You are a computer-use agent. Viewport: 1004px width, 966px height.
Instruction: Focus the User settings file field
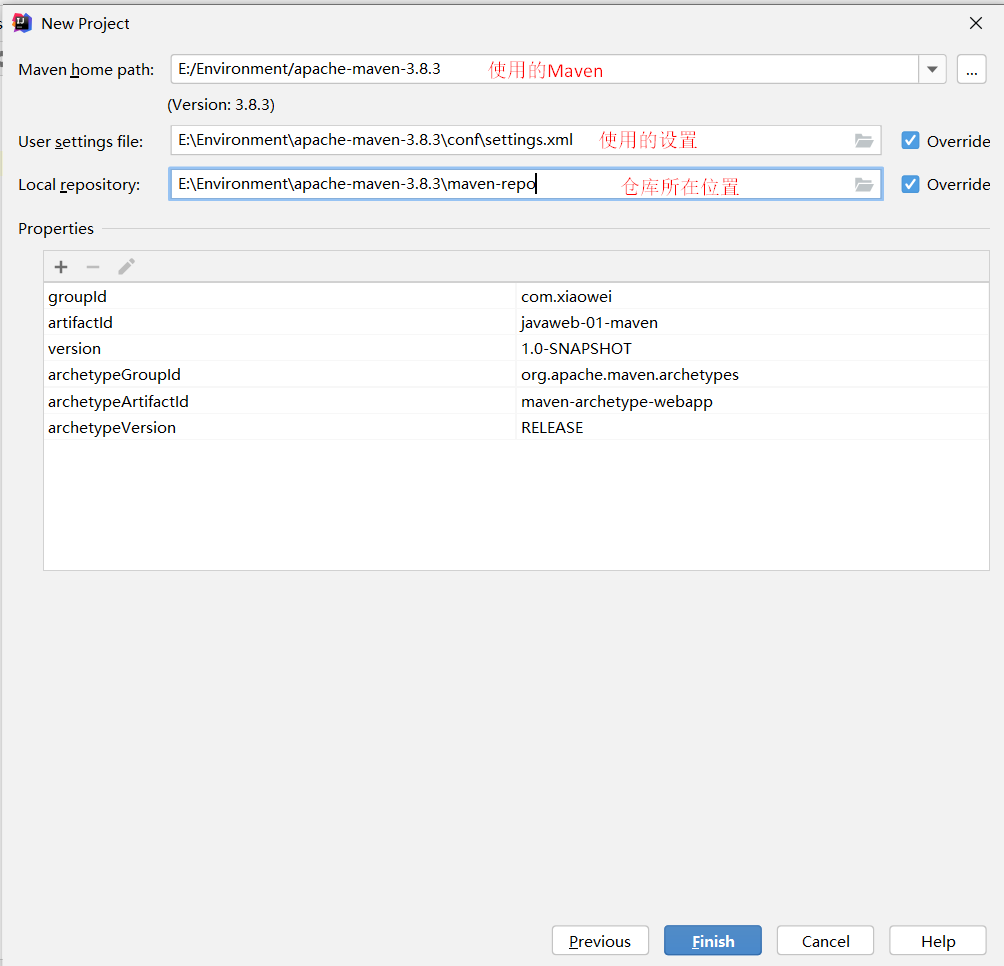point(526,140)
